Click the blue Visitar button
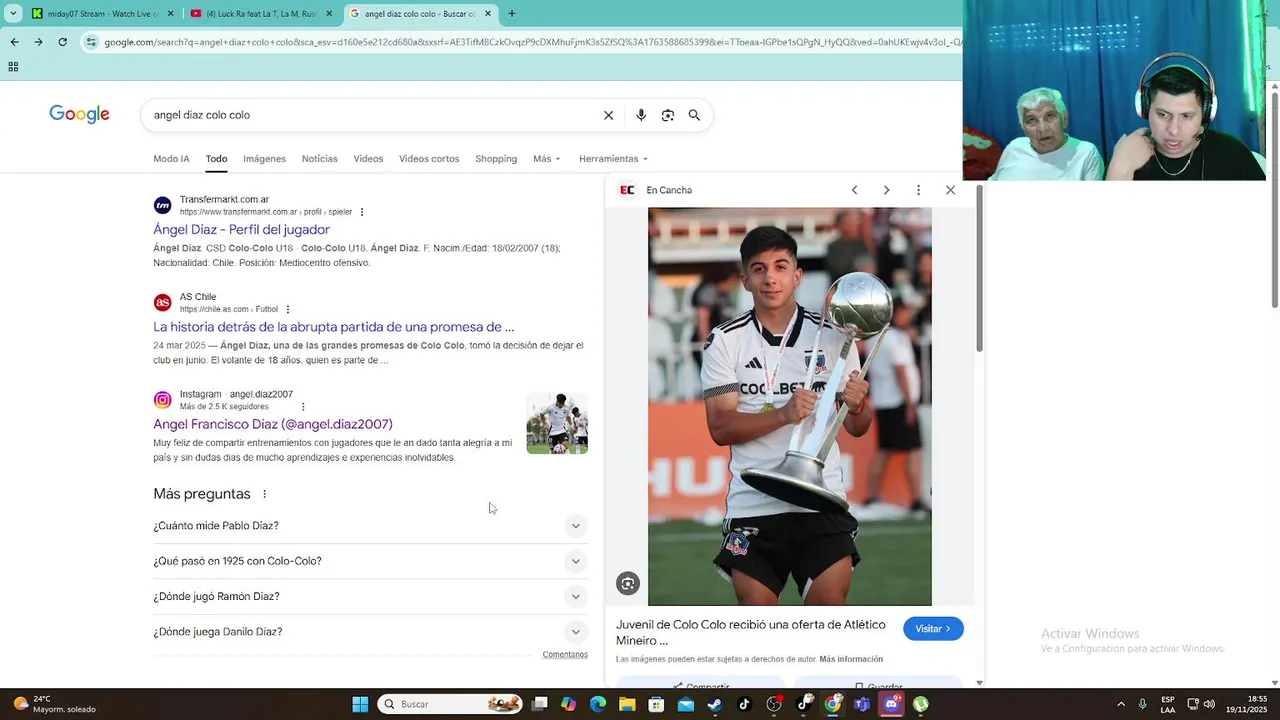This screenshot has height=720, width=1280. pos(933,628)
